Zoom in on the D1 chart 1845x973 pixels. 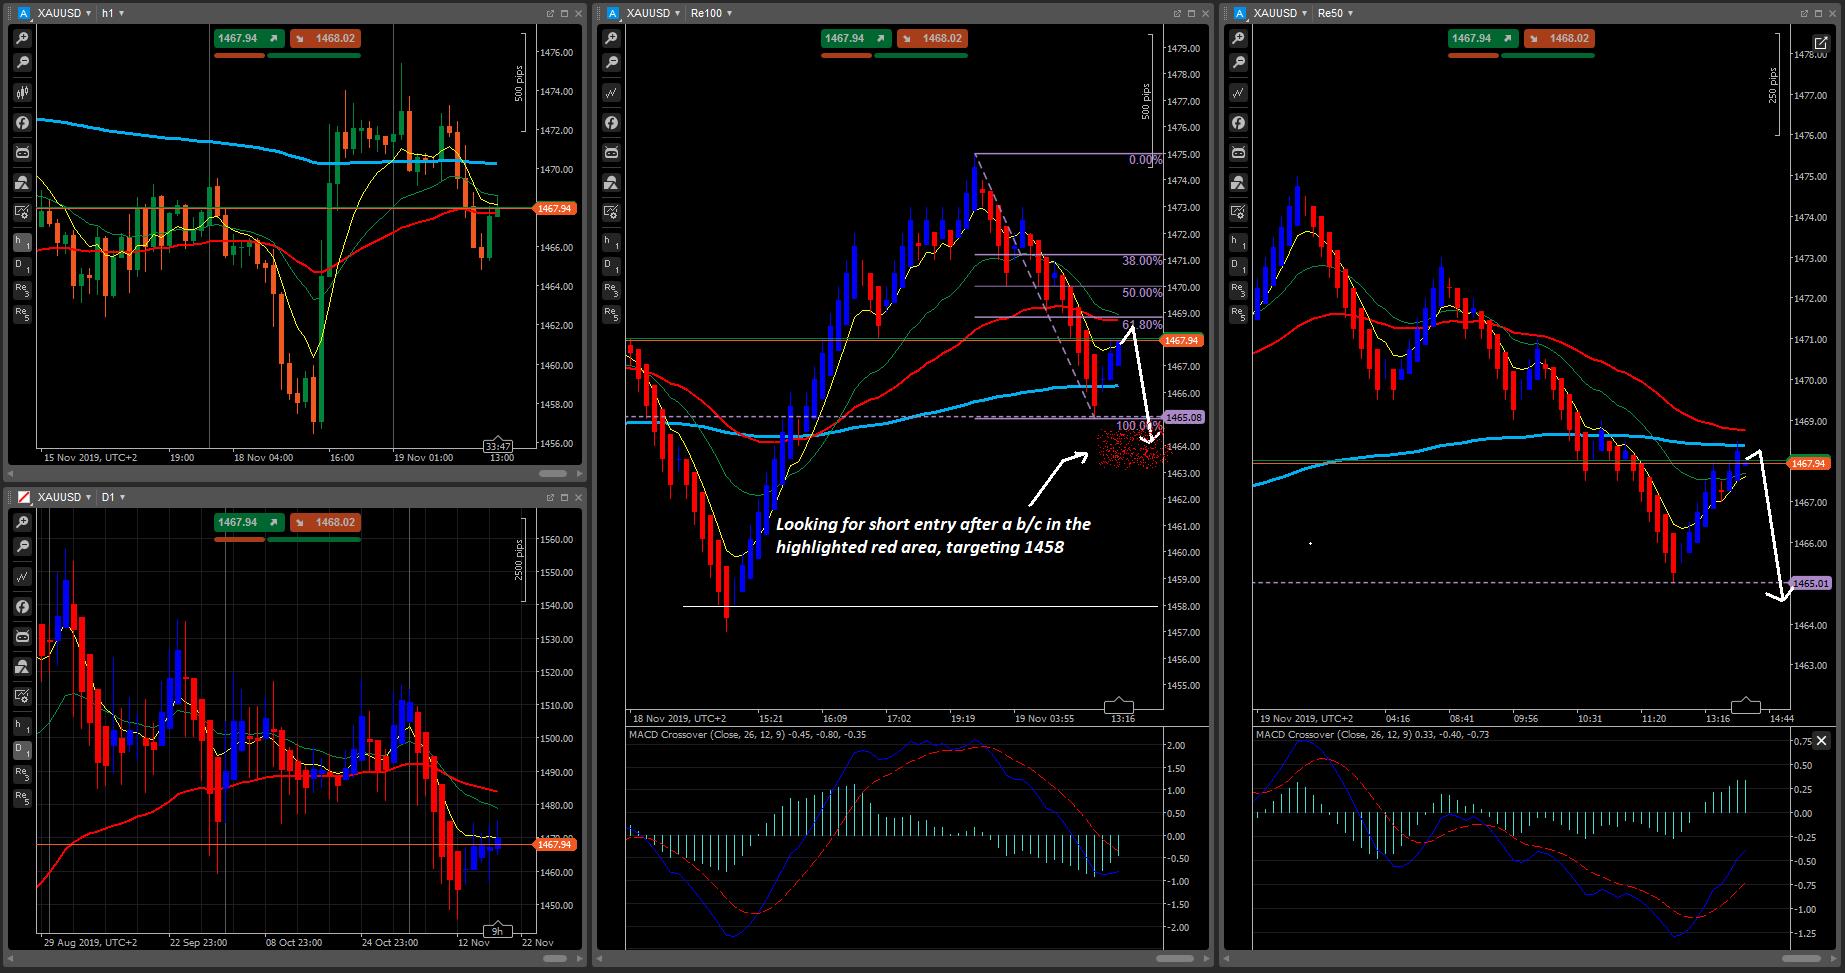(x=22, y=522)
